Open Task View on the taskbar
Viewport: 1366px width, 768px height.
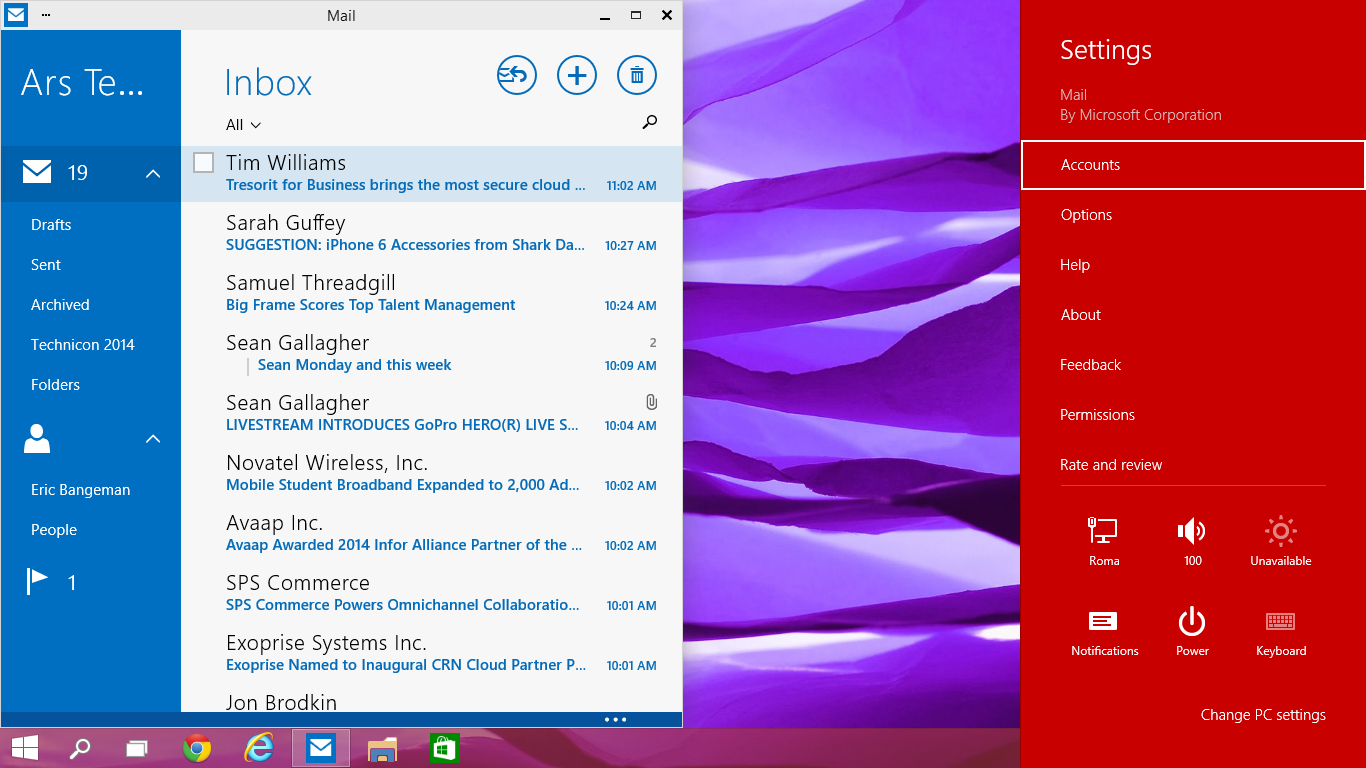(x=137, y=748)
